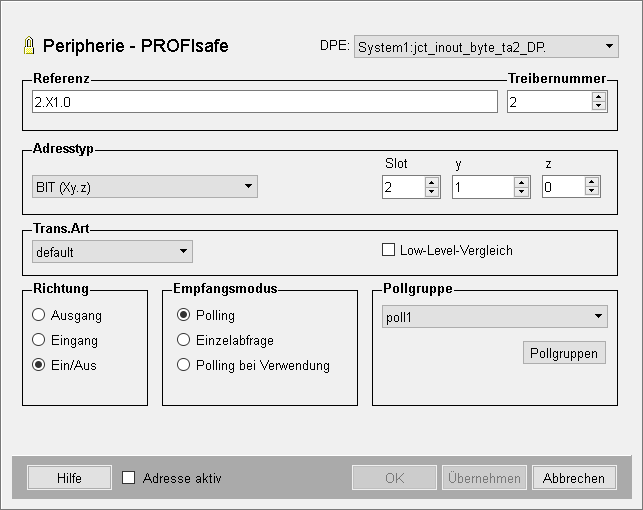The width and height of the screenshot is (643, 510).
Task: Enable the Low-Level-Vergleich checkbox
Action: pos(388,250)
